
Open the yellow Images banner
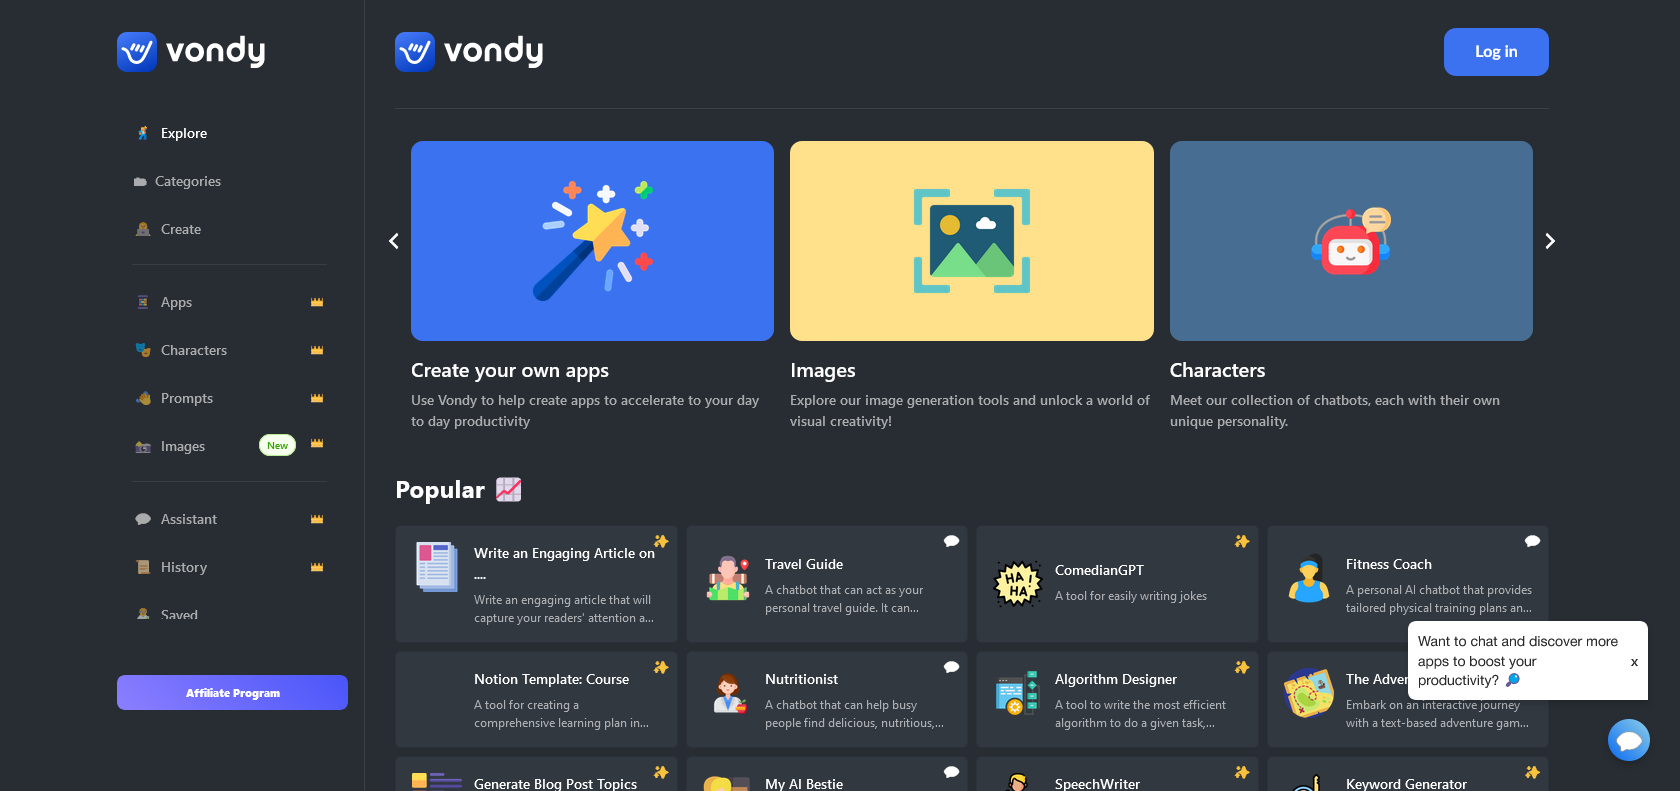[x=972, y=241]
